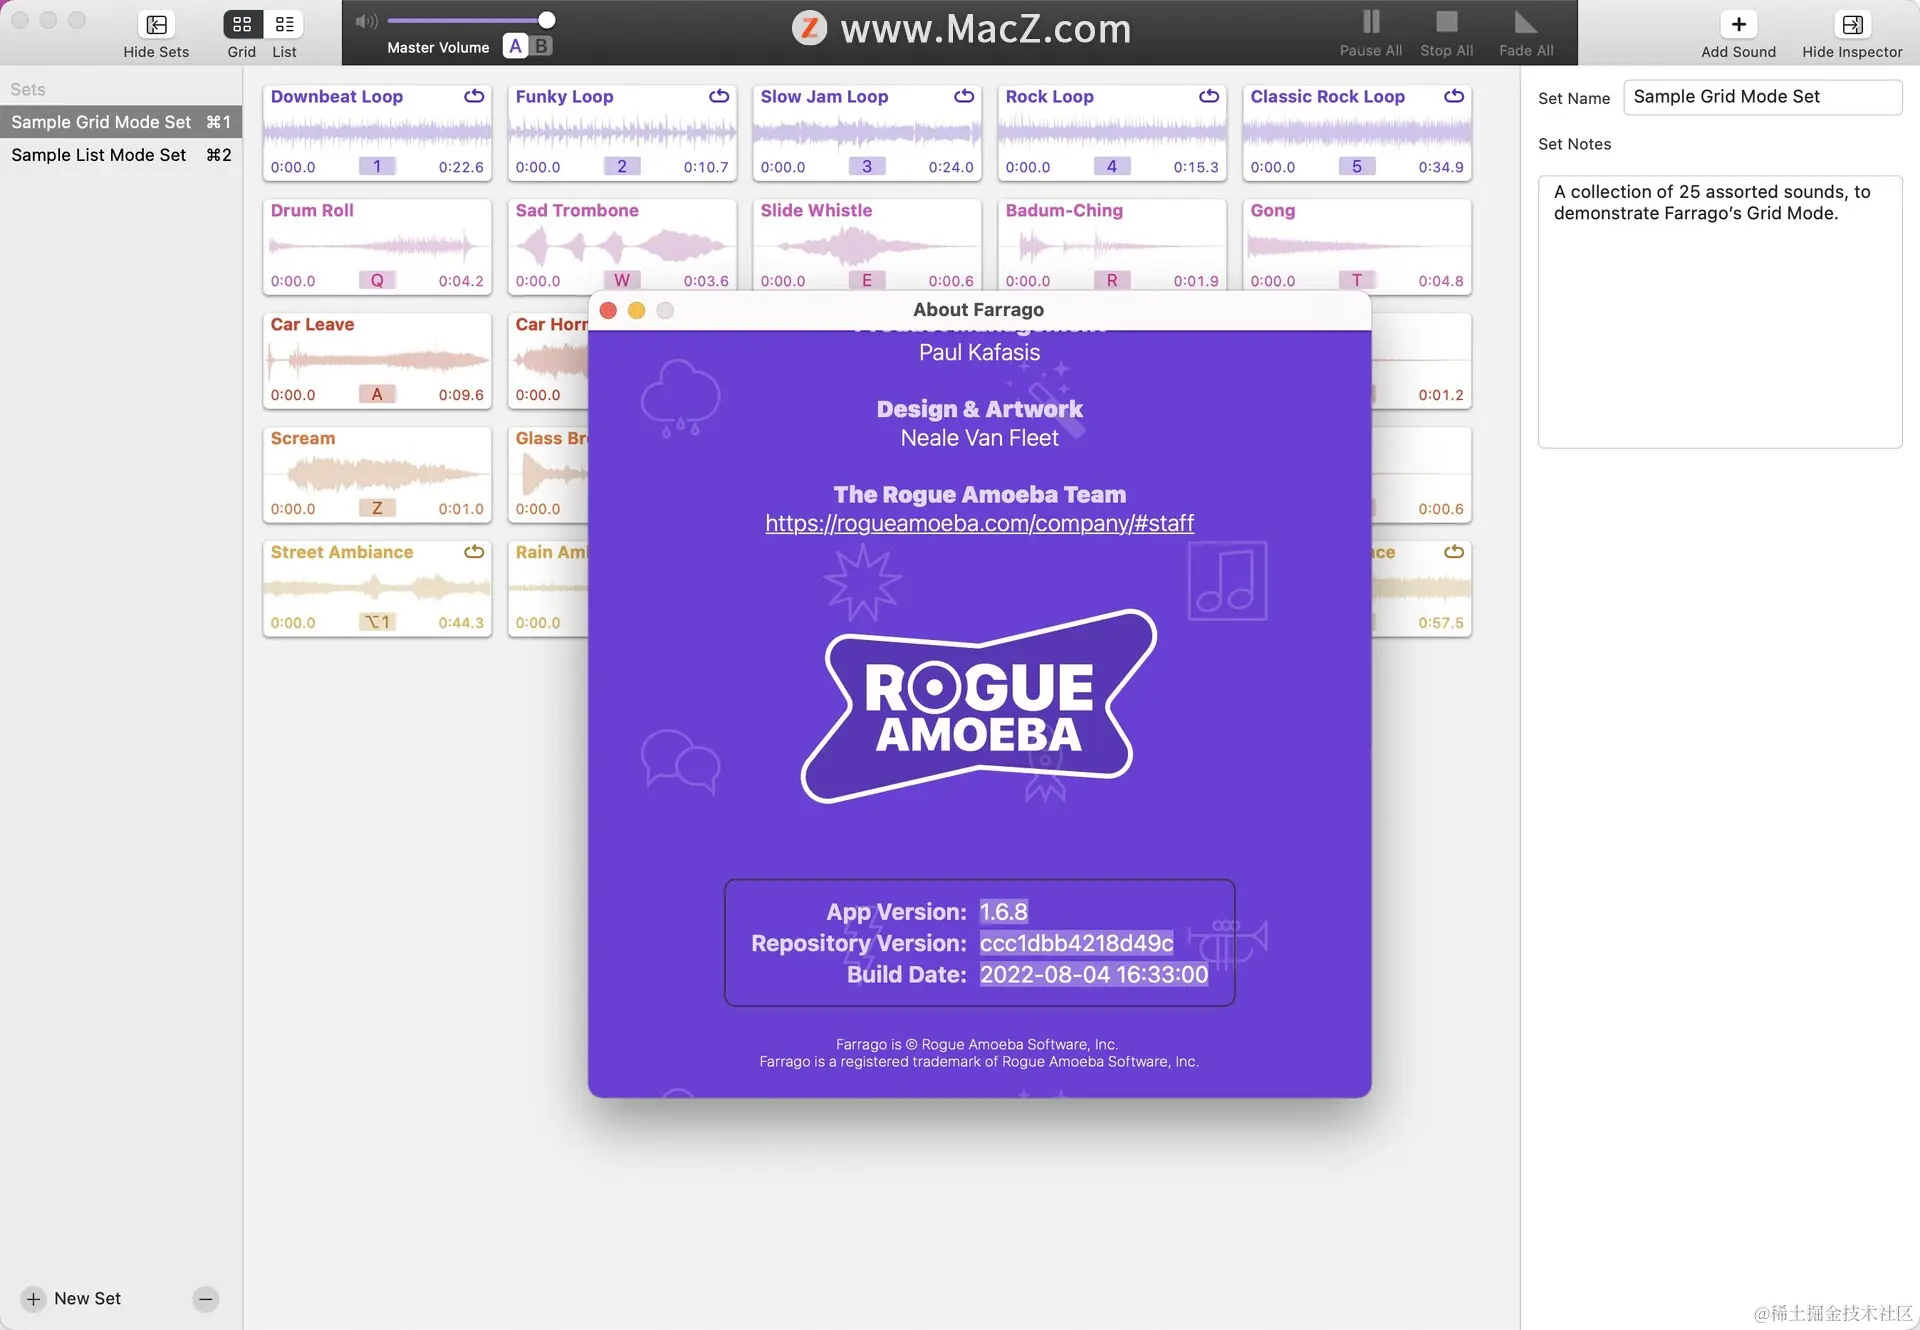Click the Add Sound plus icon

click(x=1738, y=25)
